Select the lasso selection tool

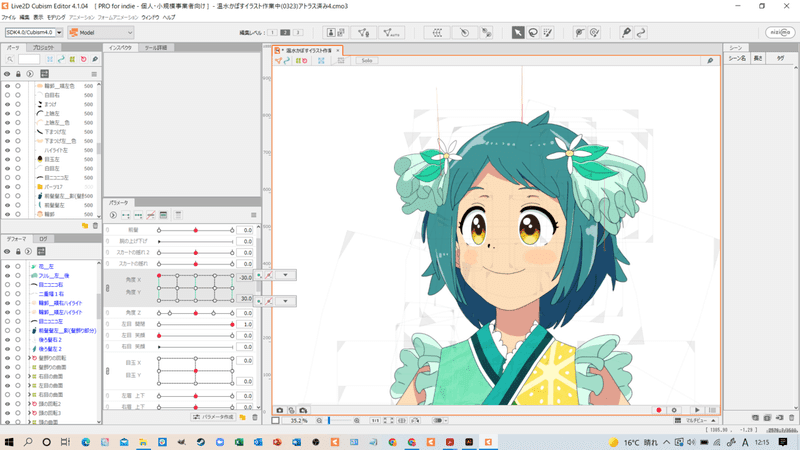point(533,33)
